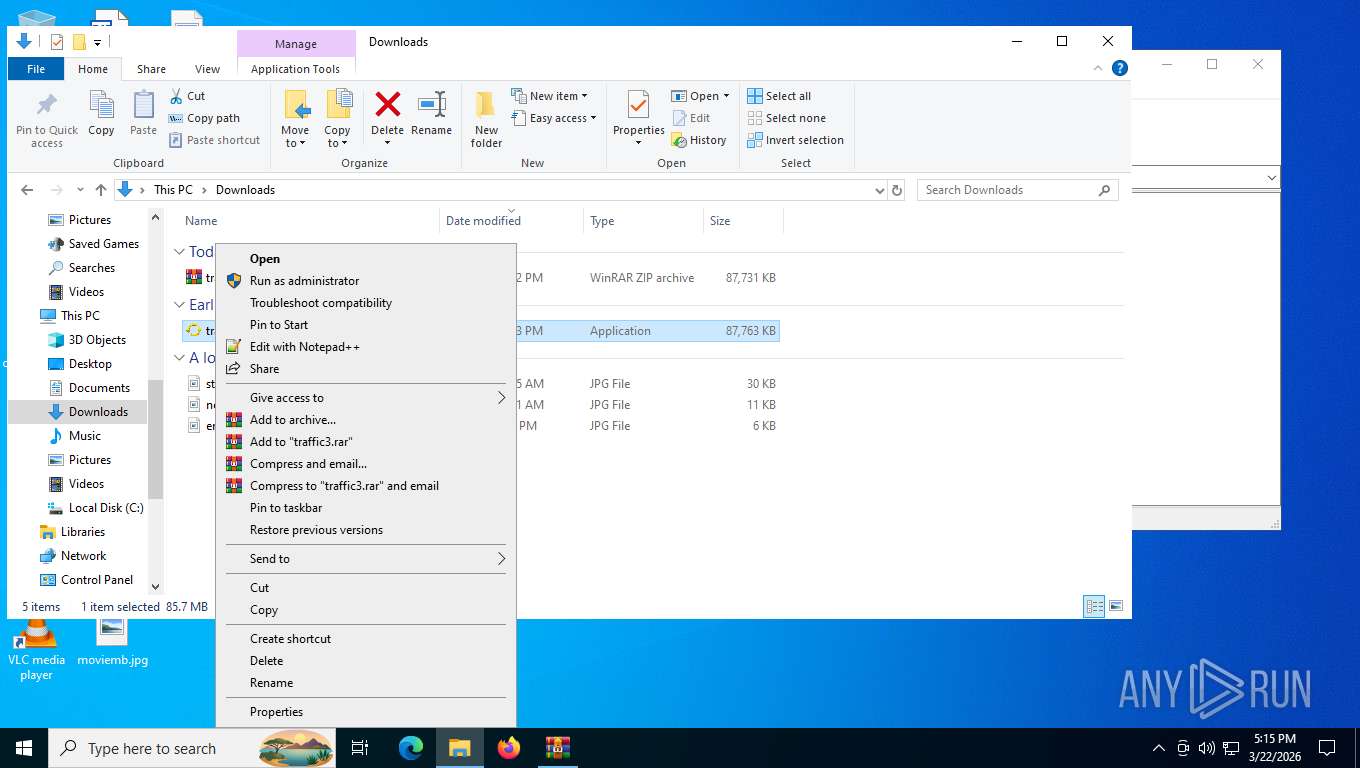The image size is (1360, 768).
Task: Click the This PC breadcrumb in address bar
Action: pyautogui.click(x=173, y=190)
